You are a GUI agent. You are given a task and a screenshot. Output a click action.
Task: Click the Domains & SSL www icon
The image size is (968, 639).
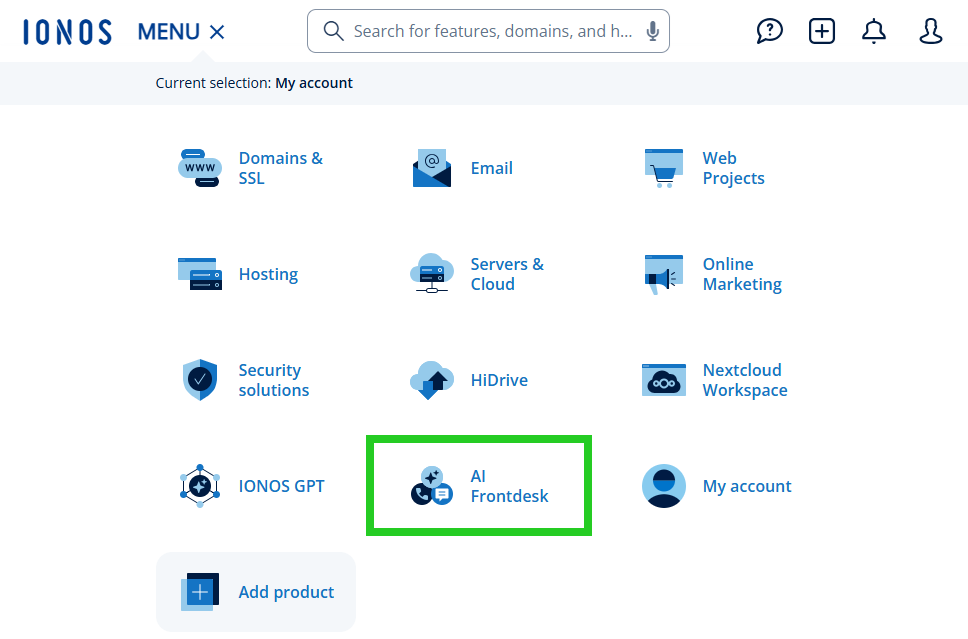tap(200, 168)
